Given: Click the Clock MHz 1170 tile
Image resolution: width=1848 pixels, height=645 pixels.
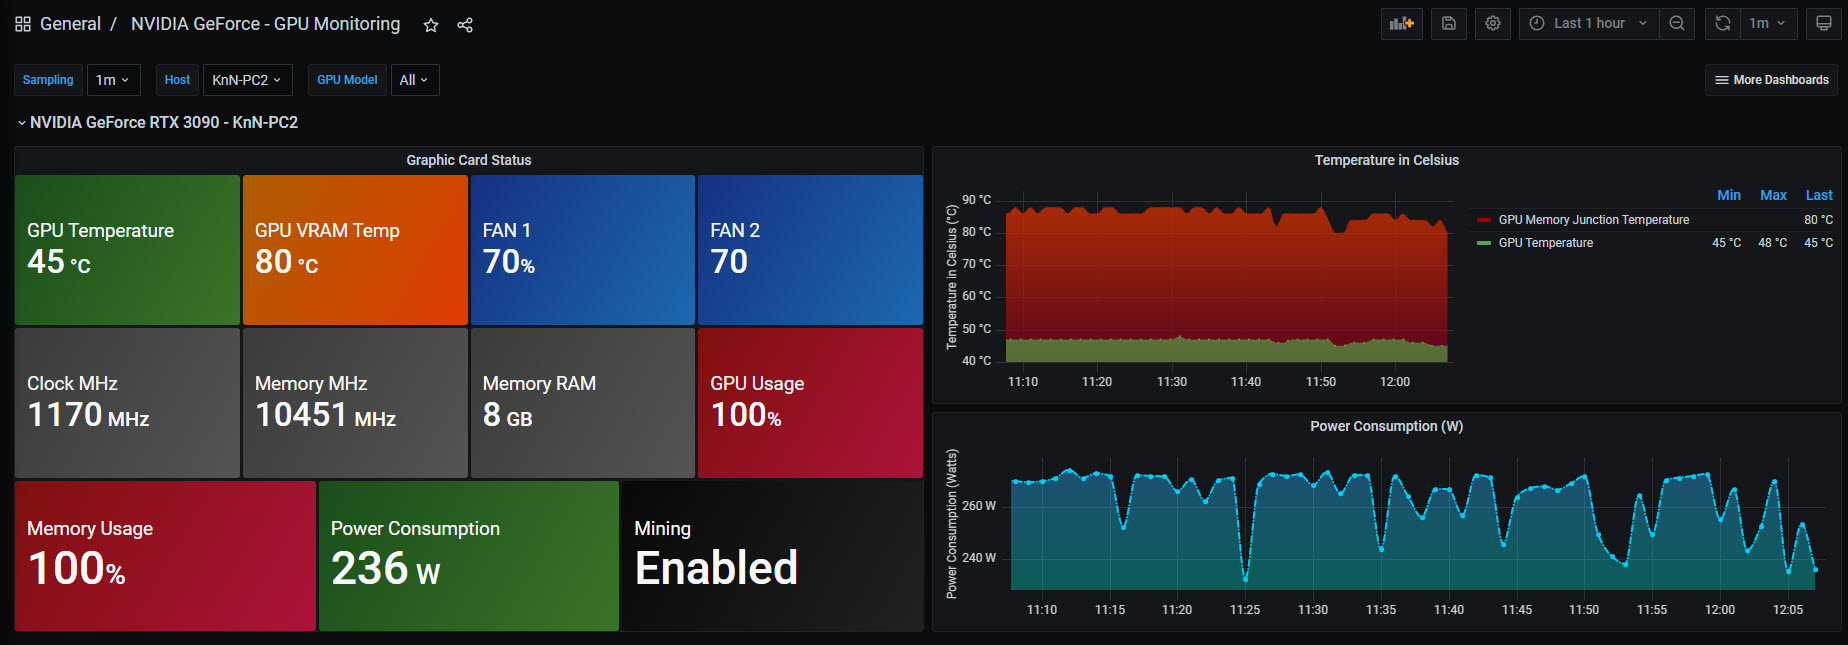Looking at the screenshot, I should pos(128,403).
